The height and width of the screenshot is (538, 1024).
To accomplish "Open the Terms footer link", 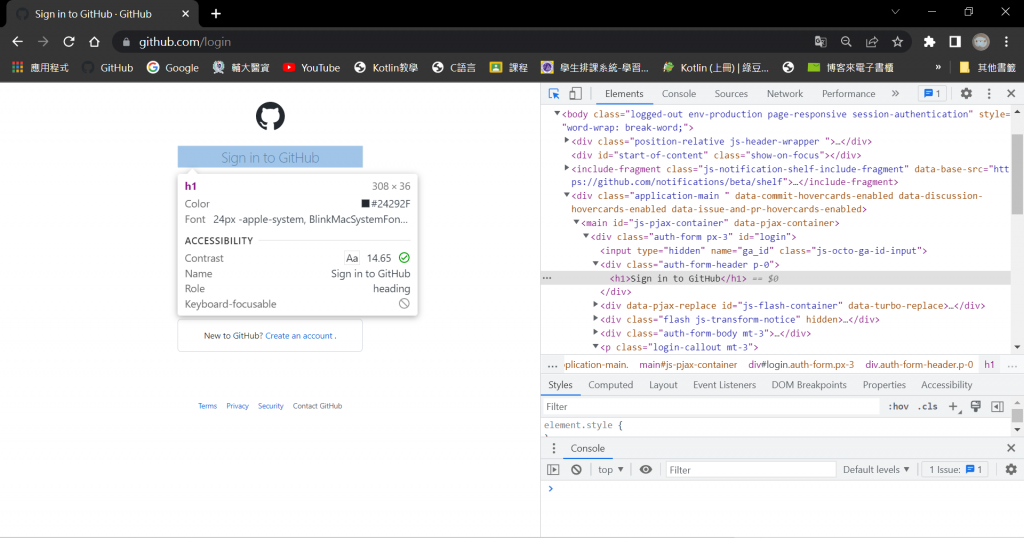I will (x=207, y=406).
